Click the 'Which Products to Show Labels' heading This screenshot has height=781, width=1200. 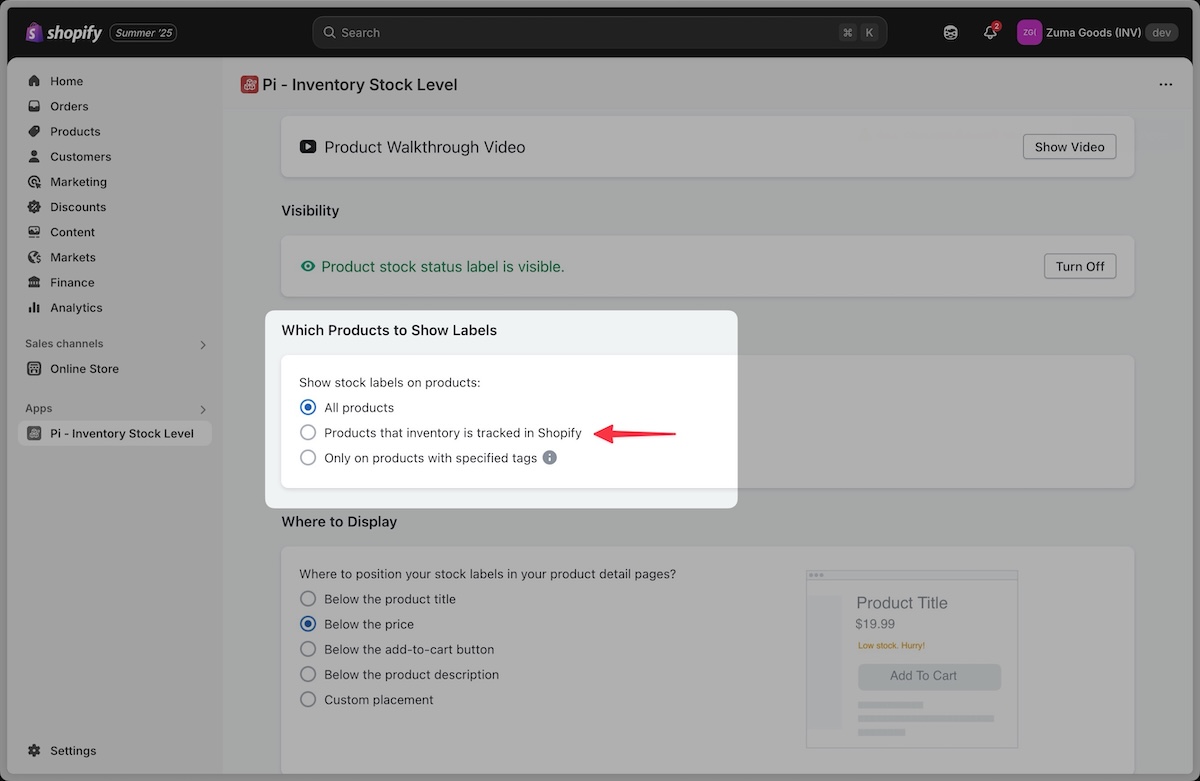click(x=389, y=330)
